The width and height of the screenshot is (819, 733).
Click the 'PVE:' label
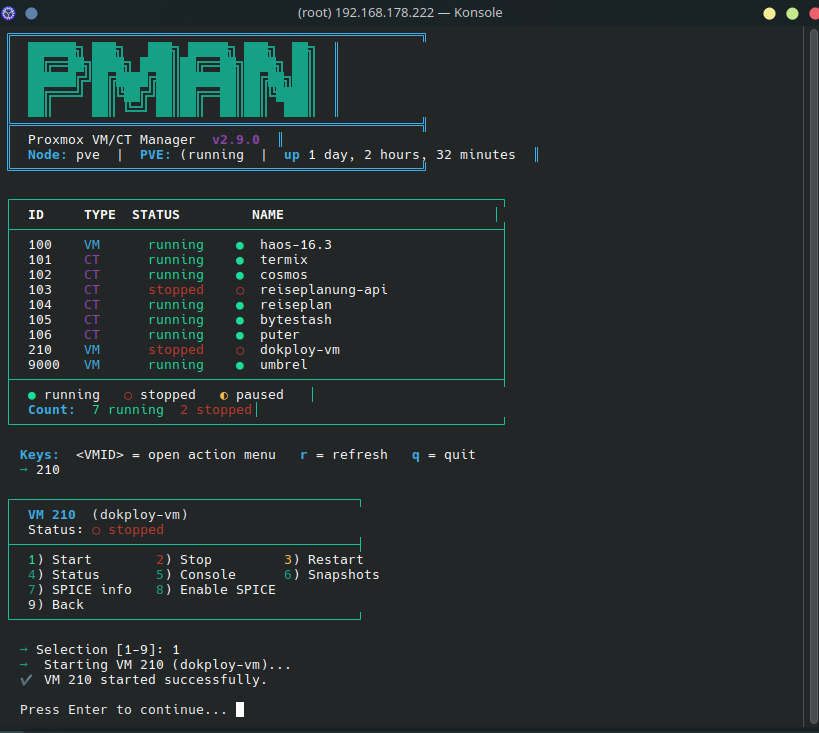click(x=156, y=155)
